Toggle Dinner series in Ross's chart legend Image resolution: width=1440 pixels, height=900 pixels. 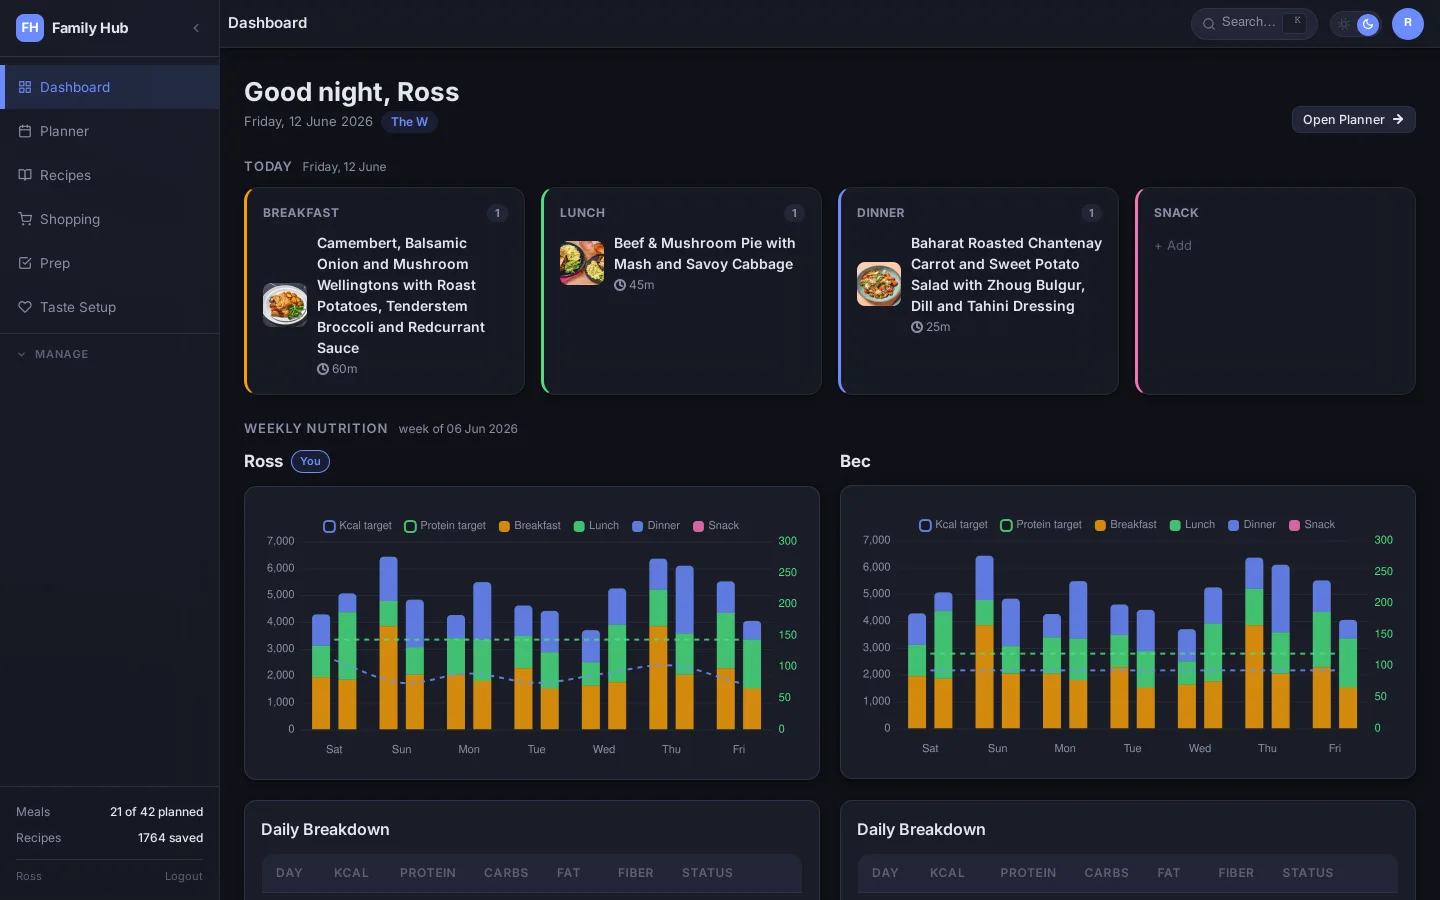[x=656, y=526]
